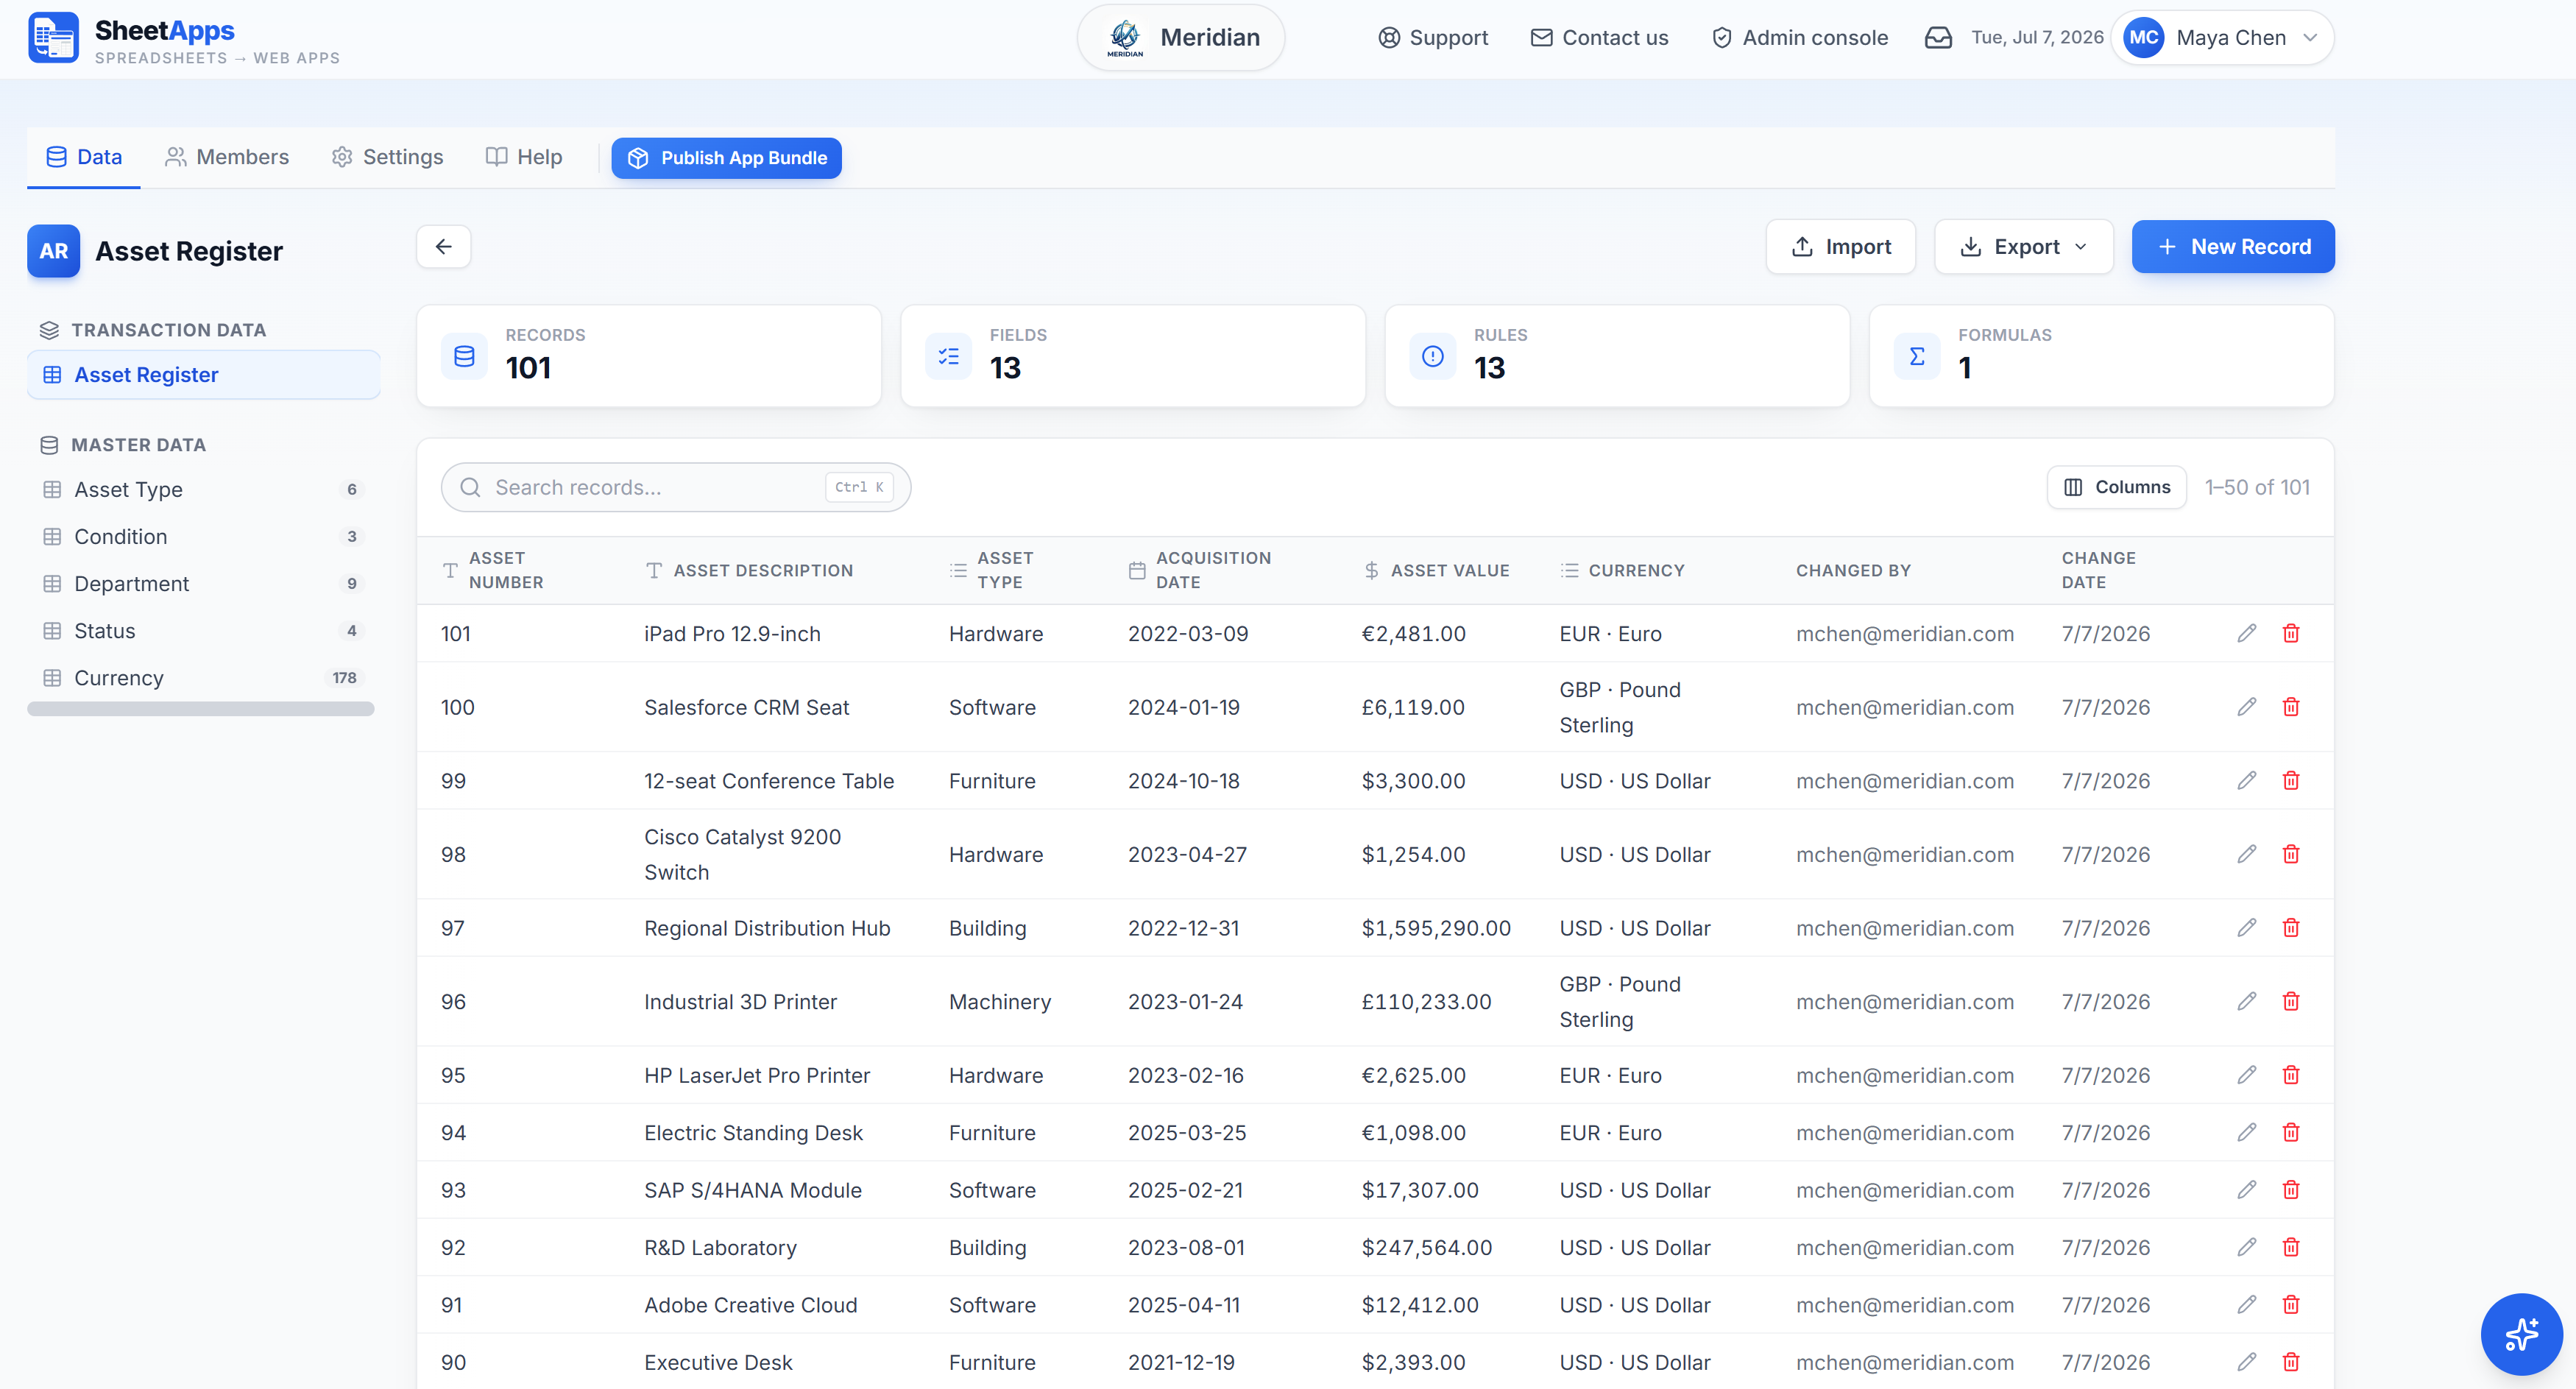Delete the HP LaserJet Pro Printer record
Image resolution: width=2576 pixels, height=1389 pixels.
(2291, 1075)
